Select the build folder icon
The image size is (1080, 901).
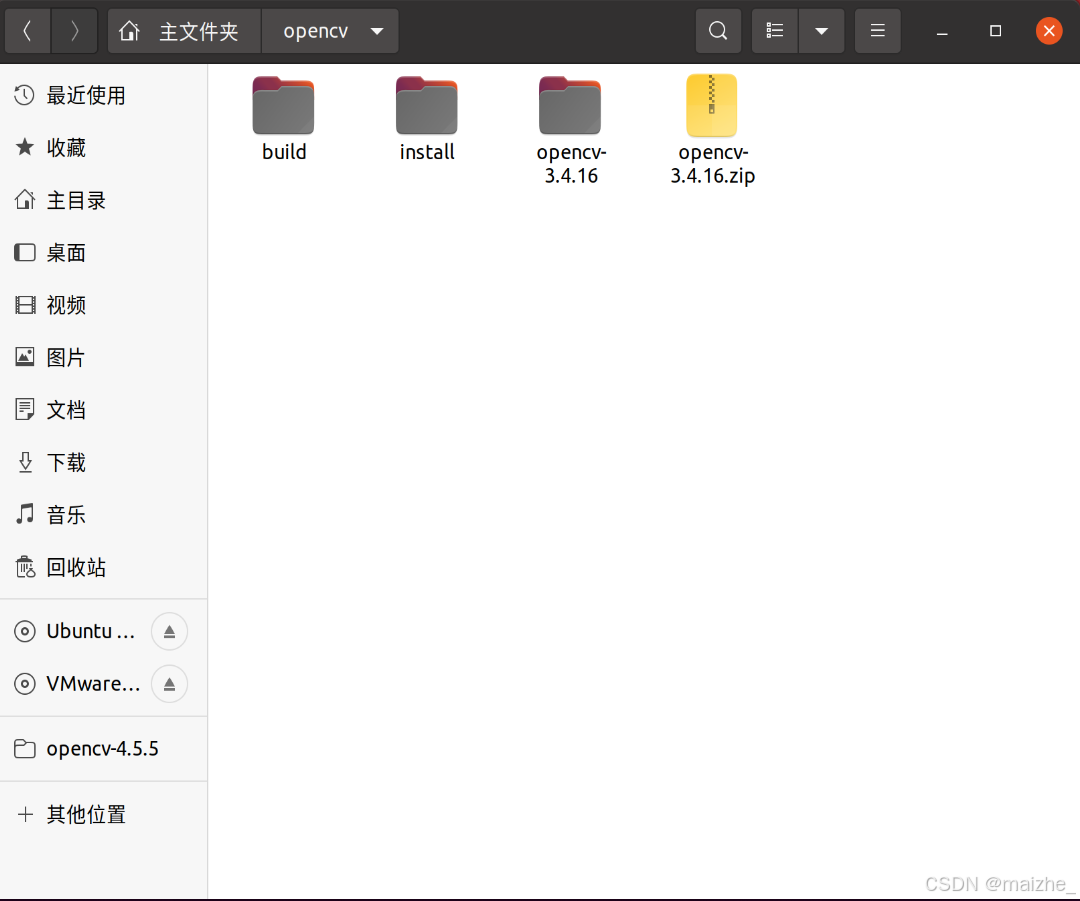[283, 105]
